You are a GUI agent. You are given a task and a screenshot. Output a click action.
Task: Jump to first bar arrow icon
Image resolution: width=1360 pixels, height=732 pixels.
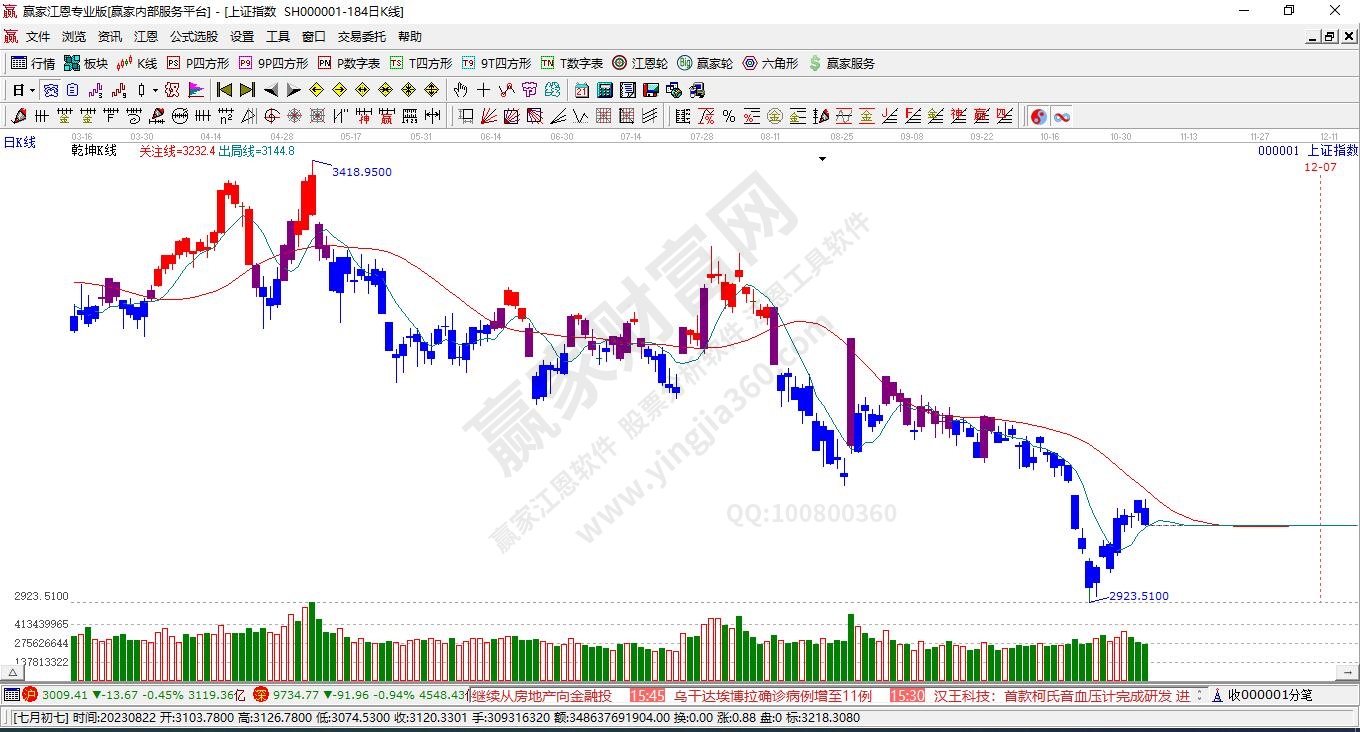[225, 90]
